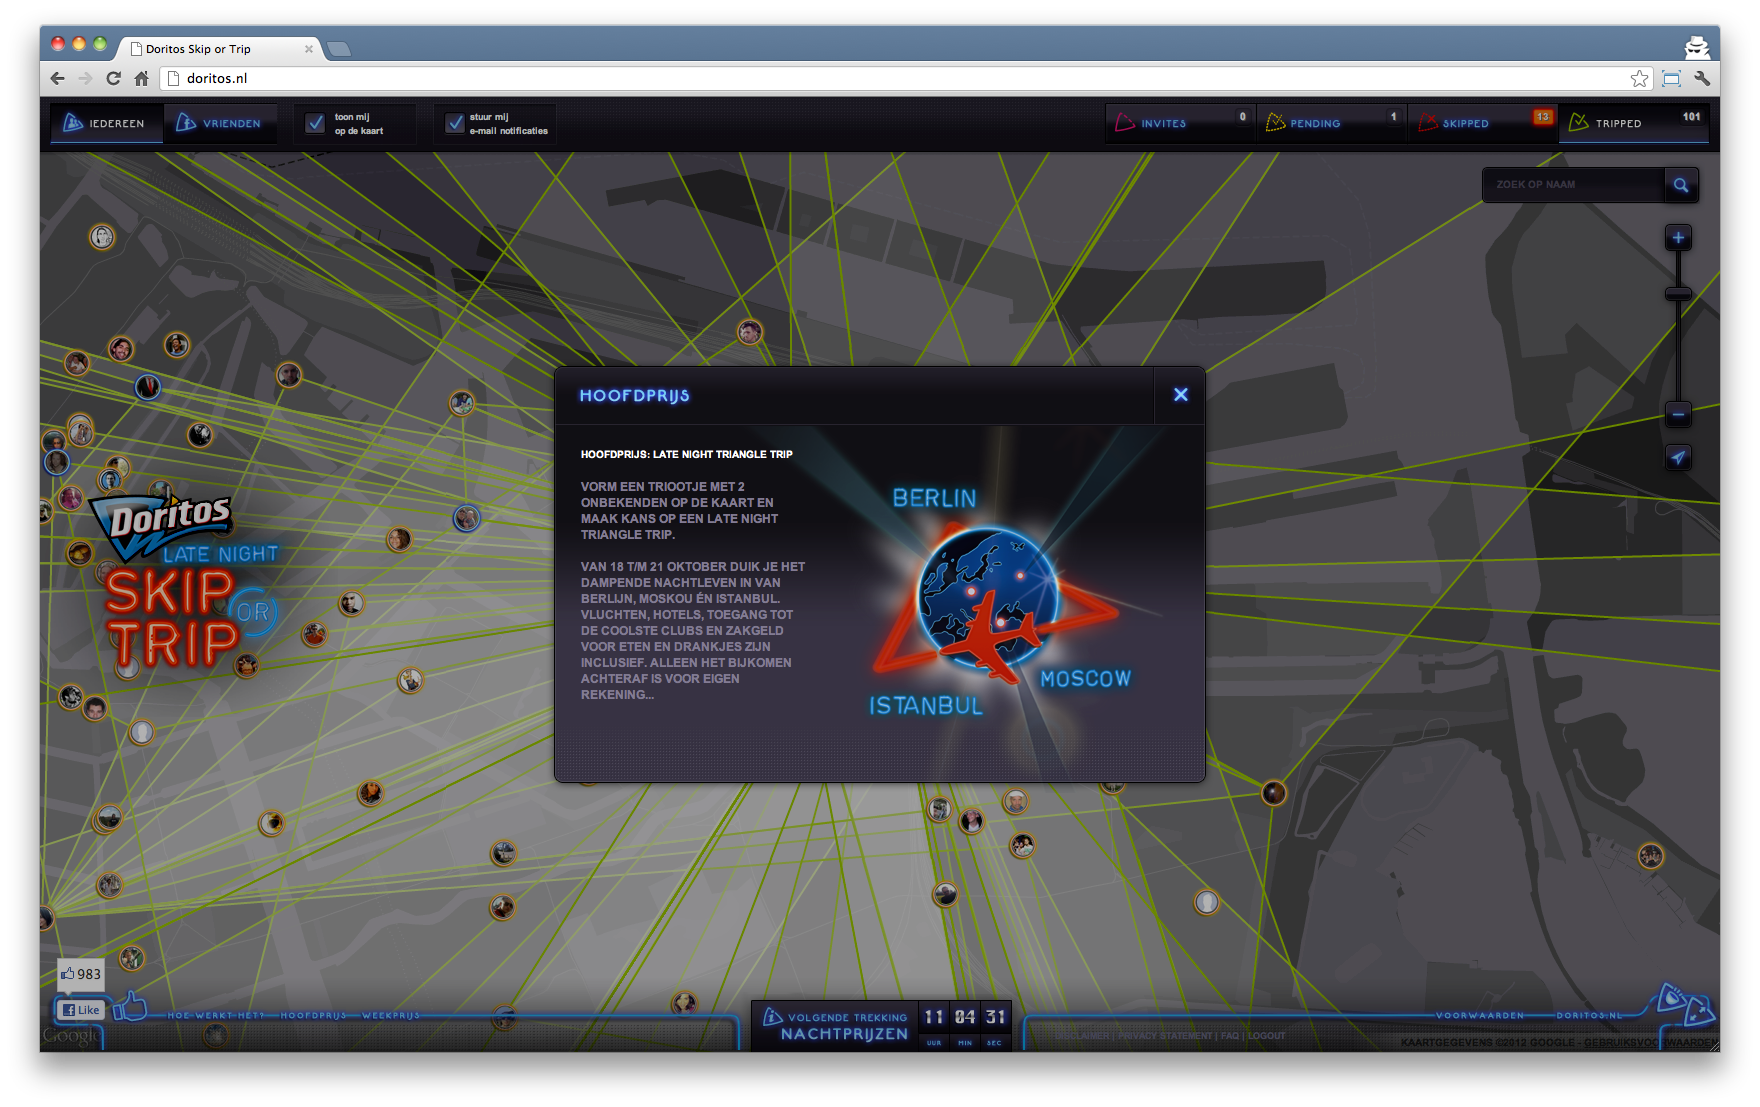Zoom out the map with minus button

(1678, 414)
